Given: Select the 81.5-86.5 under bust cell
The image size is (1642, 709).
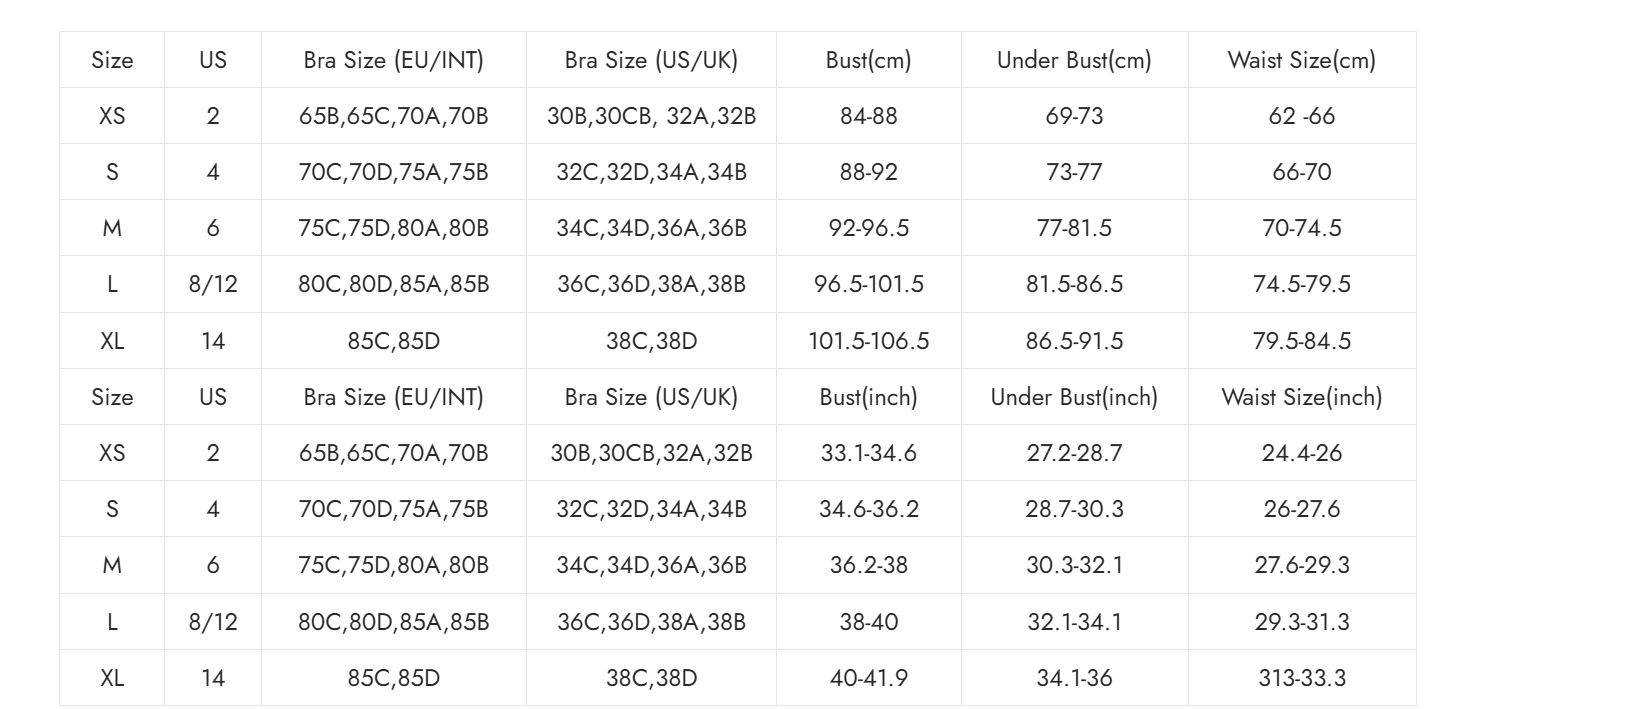Looking at the screenshot, I should [1074, 284].
